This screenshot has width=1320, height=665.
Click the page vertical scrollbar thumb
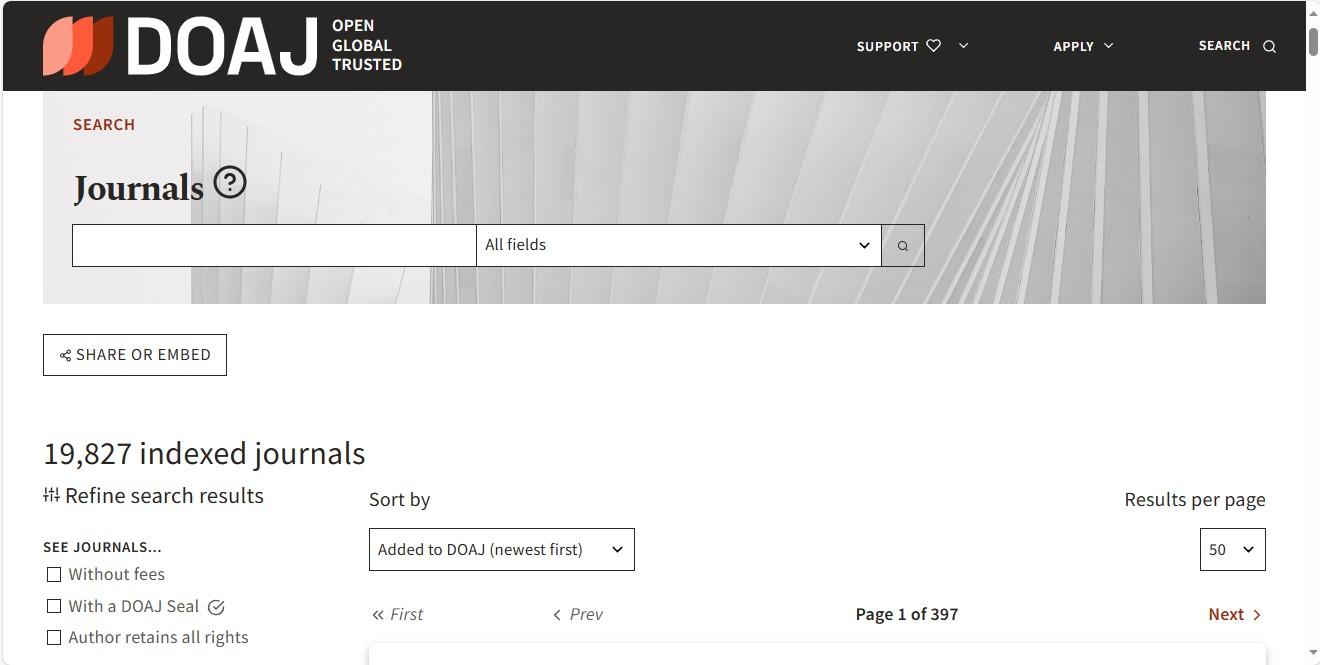[1313, 42]
